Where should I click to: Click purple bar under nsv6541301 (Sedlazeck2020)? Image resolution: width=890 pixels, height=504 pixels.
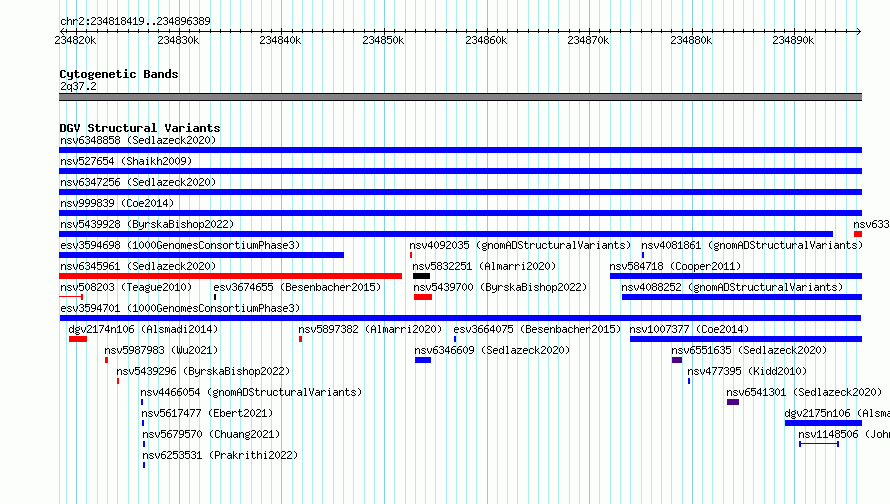pyautogui.click(x=733, y=402)
